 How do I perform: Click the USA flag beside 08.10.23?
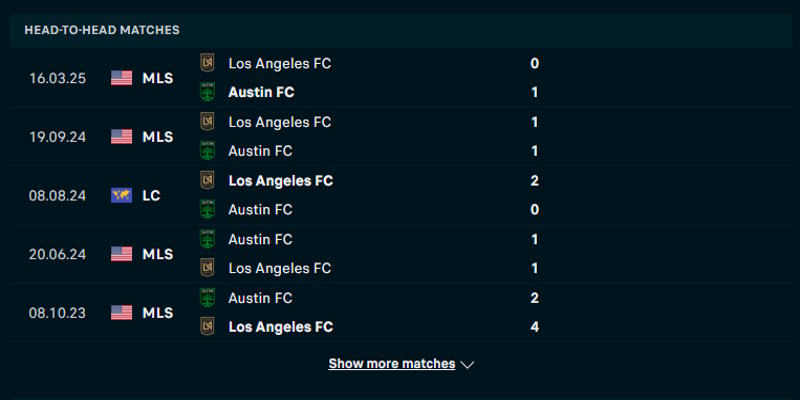[121, 312]
